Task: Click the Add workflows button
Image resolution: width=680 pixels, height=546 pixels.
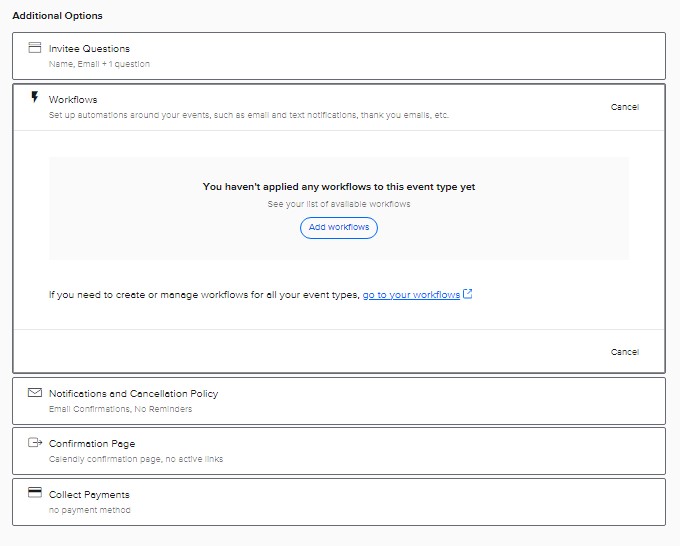Action: coord(339,228)
